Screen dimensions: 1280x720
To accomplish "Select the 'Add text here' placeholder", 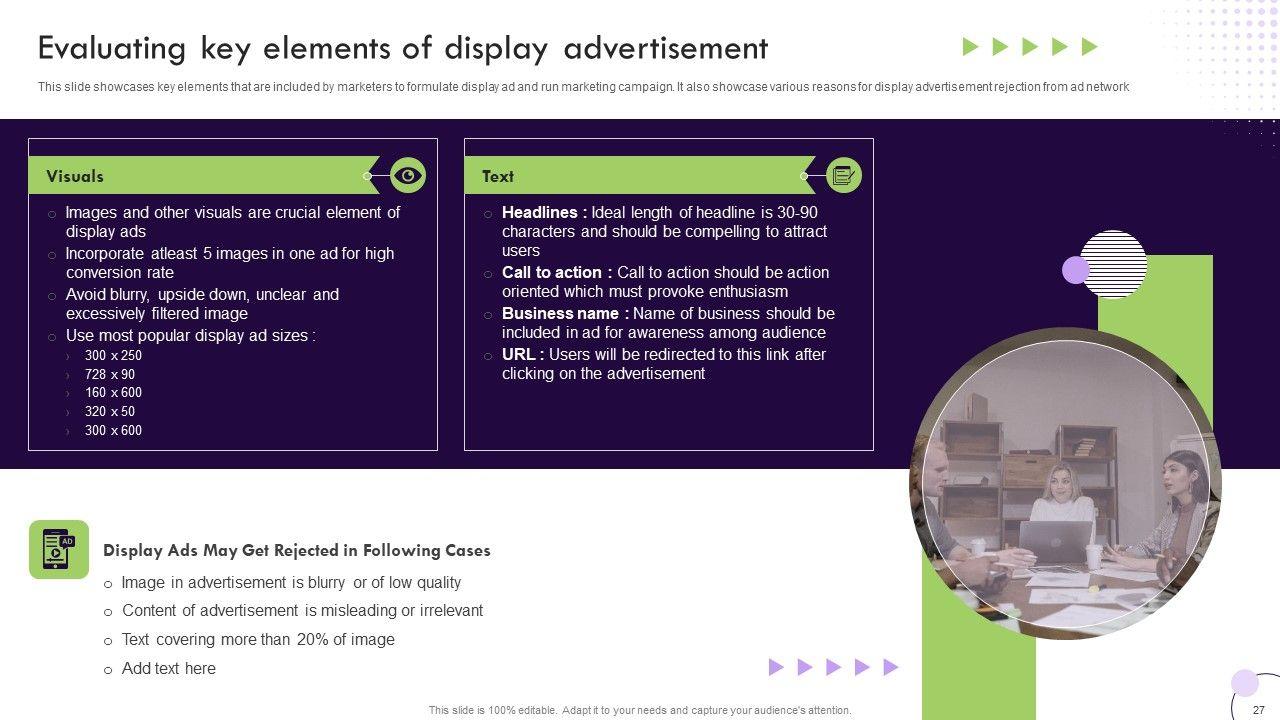I will (168, 669).
